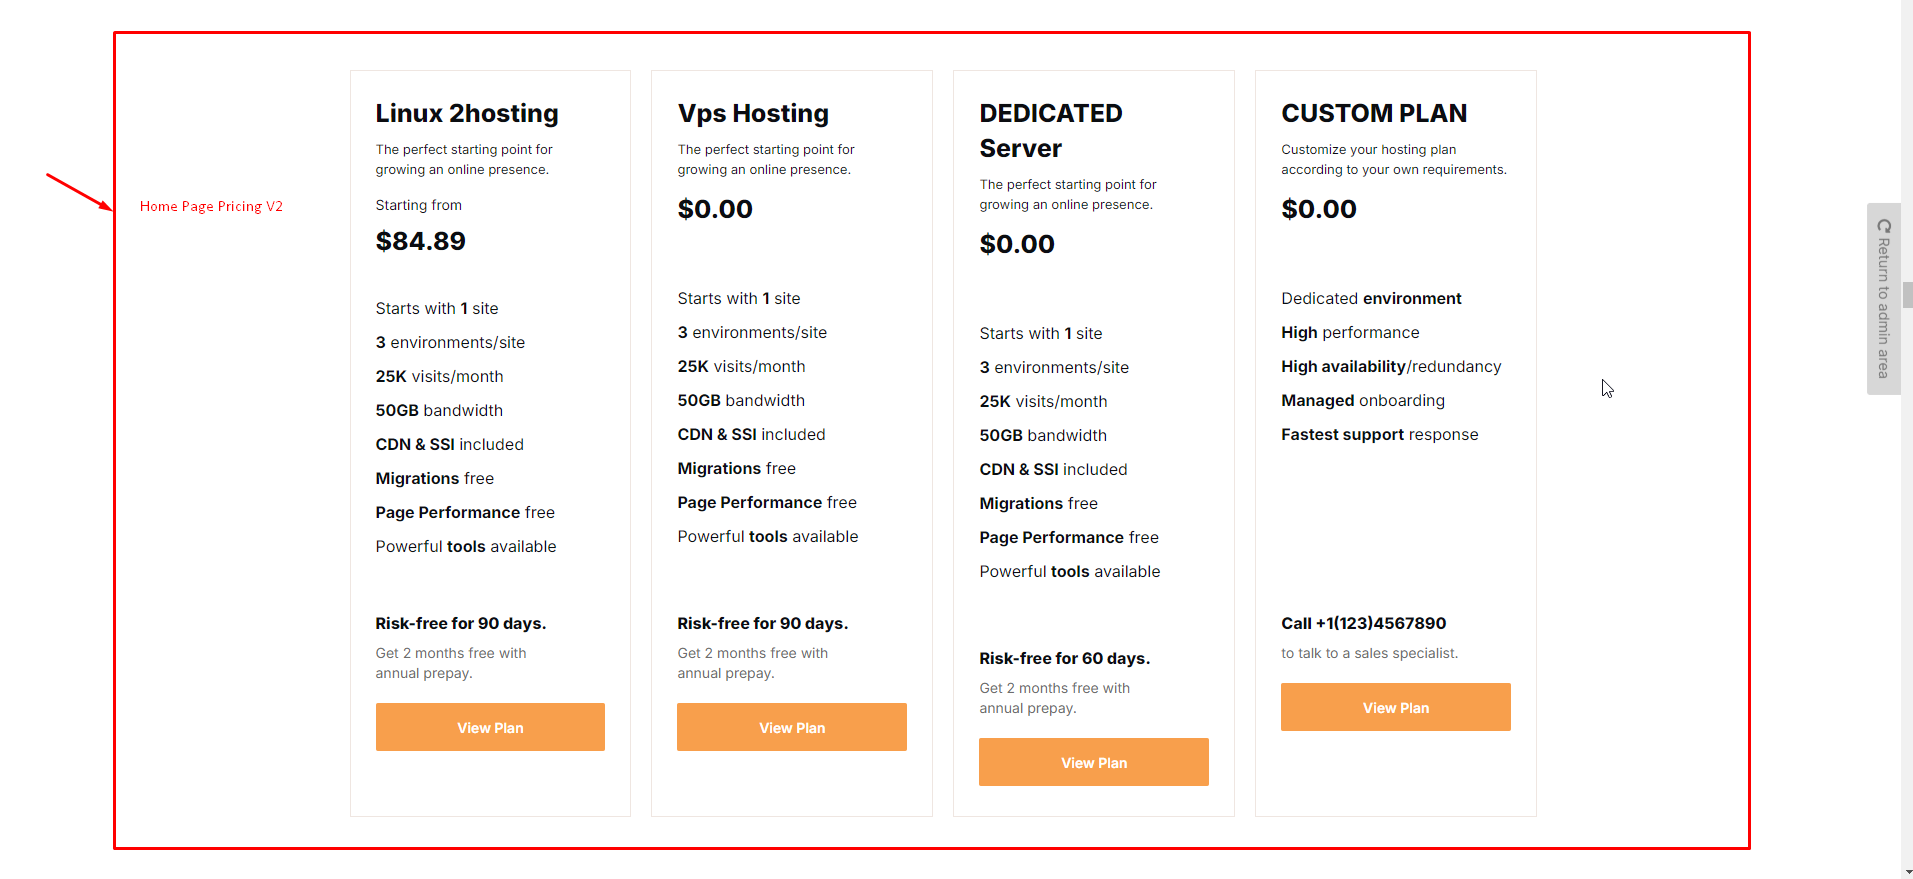
Task: Click the DEDICATED Server heading
Action: point(1050,131)
